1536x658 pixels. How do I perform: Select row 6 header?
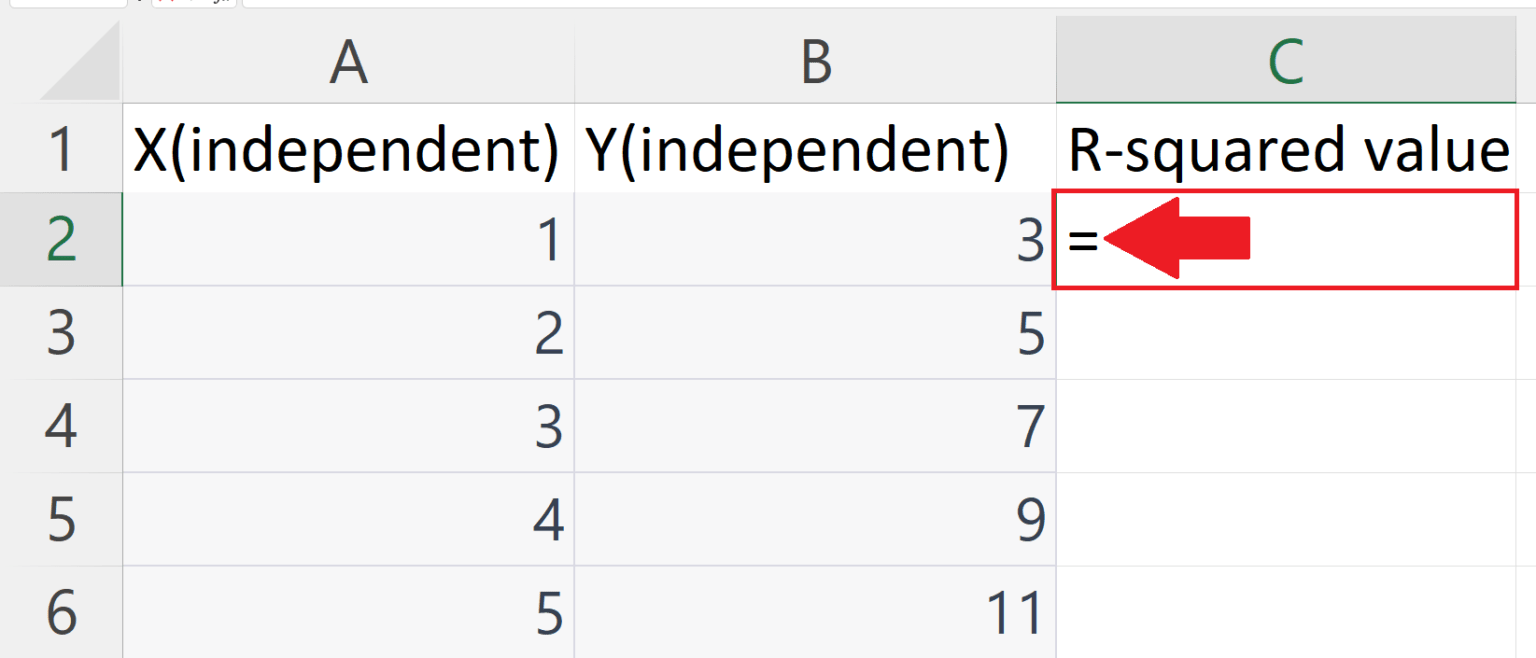60,610
